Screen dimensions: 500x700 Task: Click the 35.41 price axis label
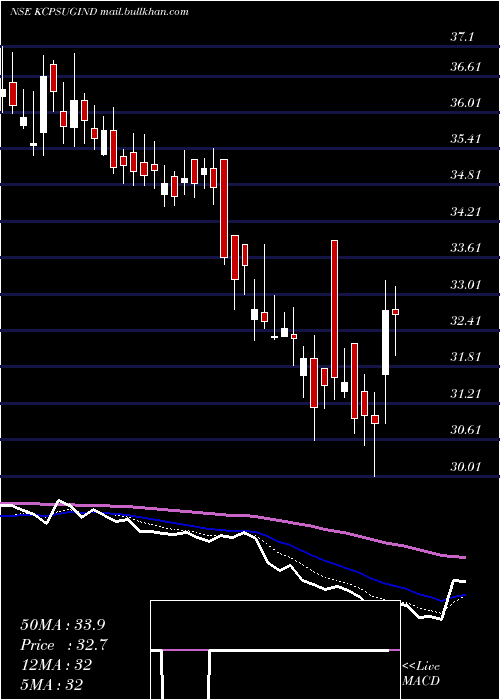pos(465,139)
